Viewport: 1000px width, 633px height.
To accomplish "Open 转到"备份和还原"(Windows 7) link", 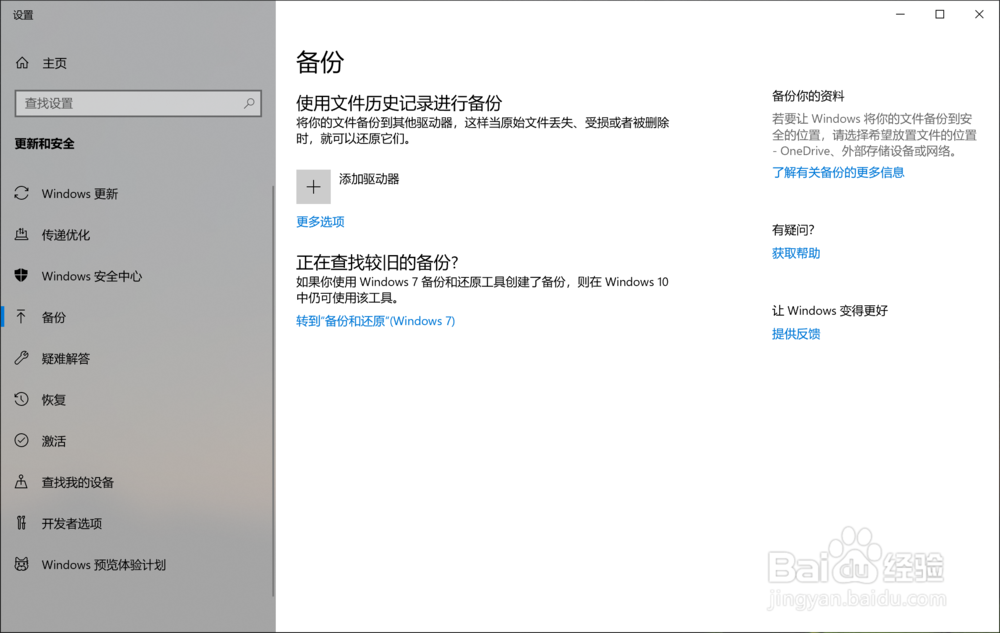I will [x=376, y=321].
